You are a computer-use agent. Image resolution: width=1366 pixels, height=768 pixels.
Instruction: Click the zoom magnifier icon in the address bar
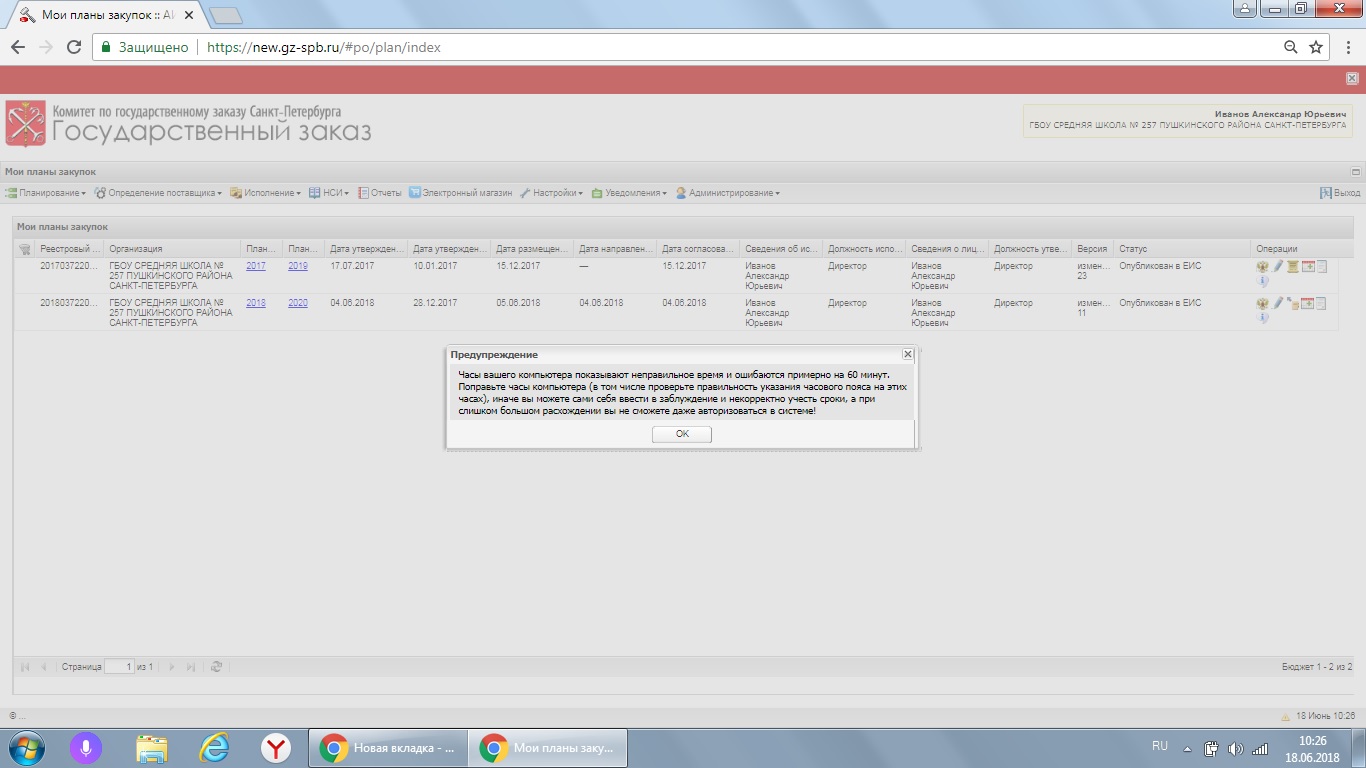click(1291, 47)
